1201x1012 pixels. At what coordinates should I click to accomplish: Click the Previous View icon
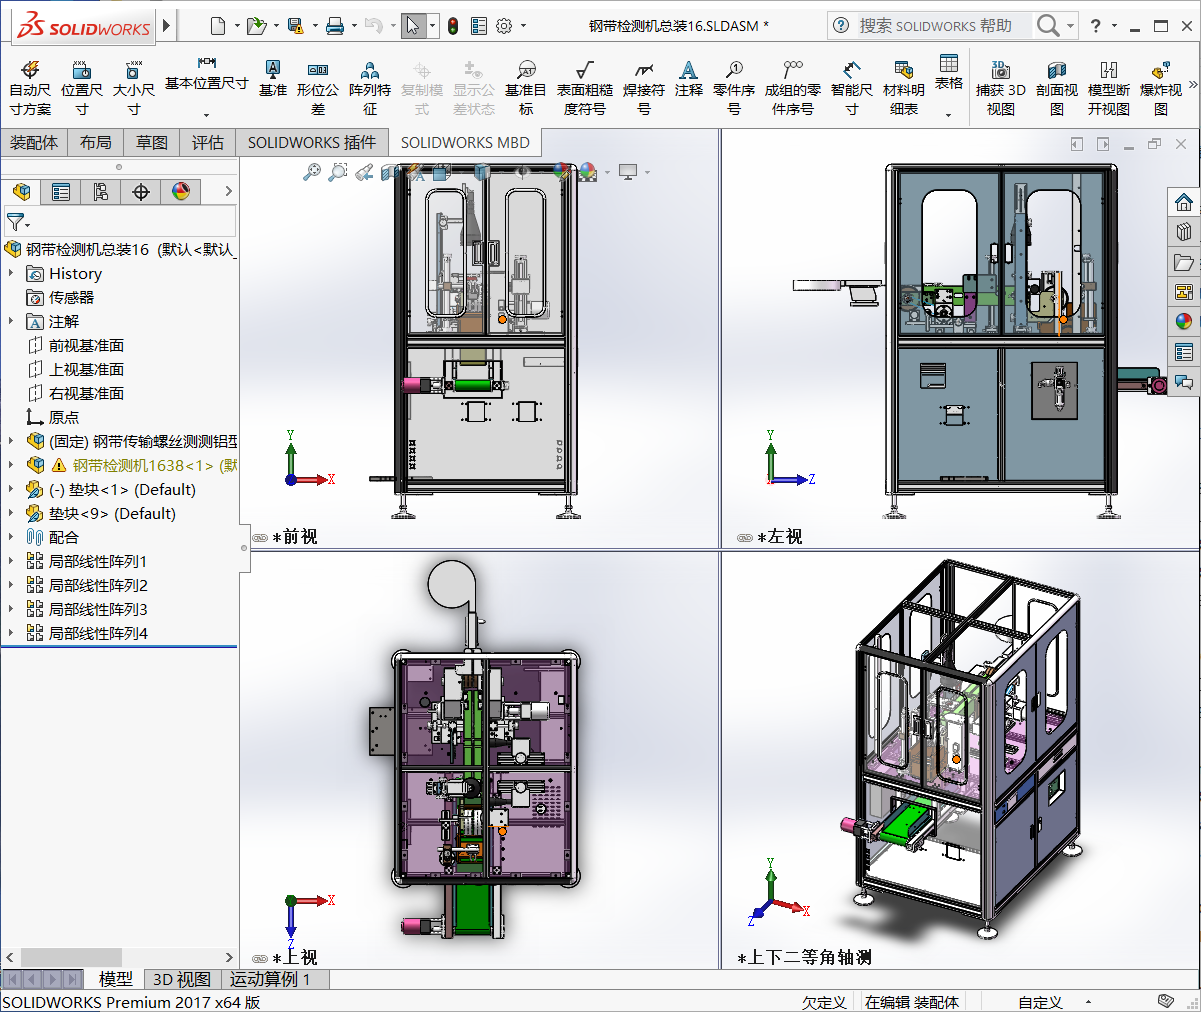pyautogui.click(x=364, y=172)
